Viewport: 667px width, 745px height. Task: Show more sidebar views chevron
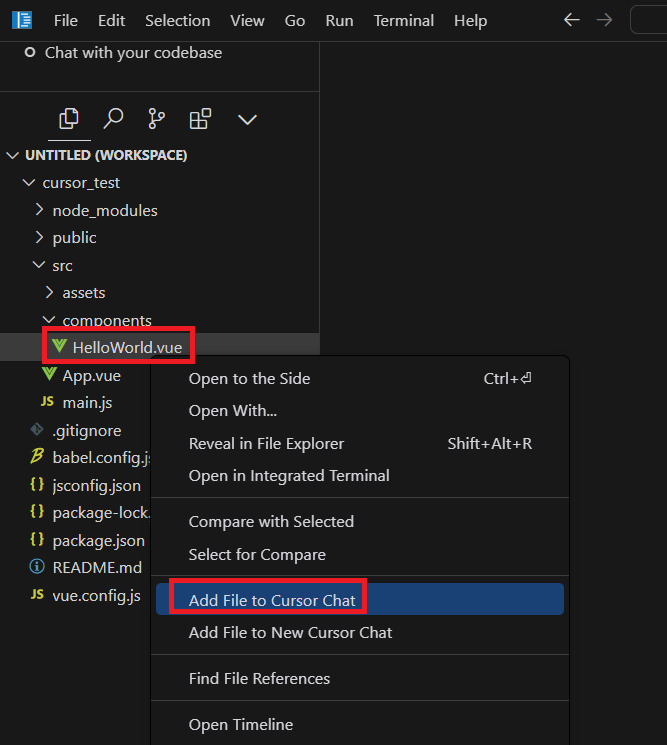(247, 120)
